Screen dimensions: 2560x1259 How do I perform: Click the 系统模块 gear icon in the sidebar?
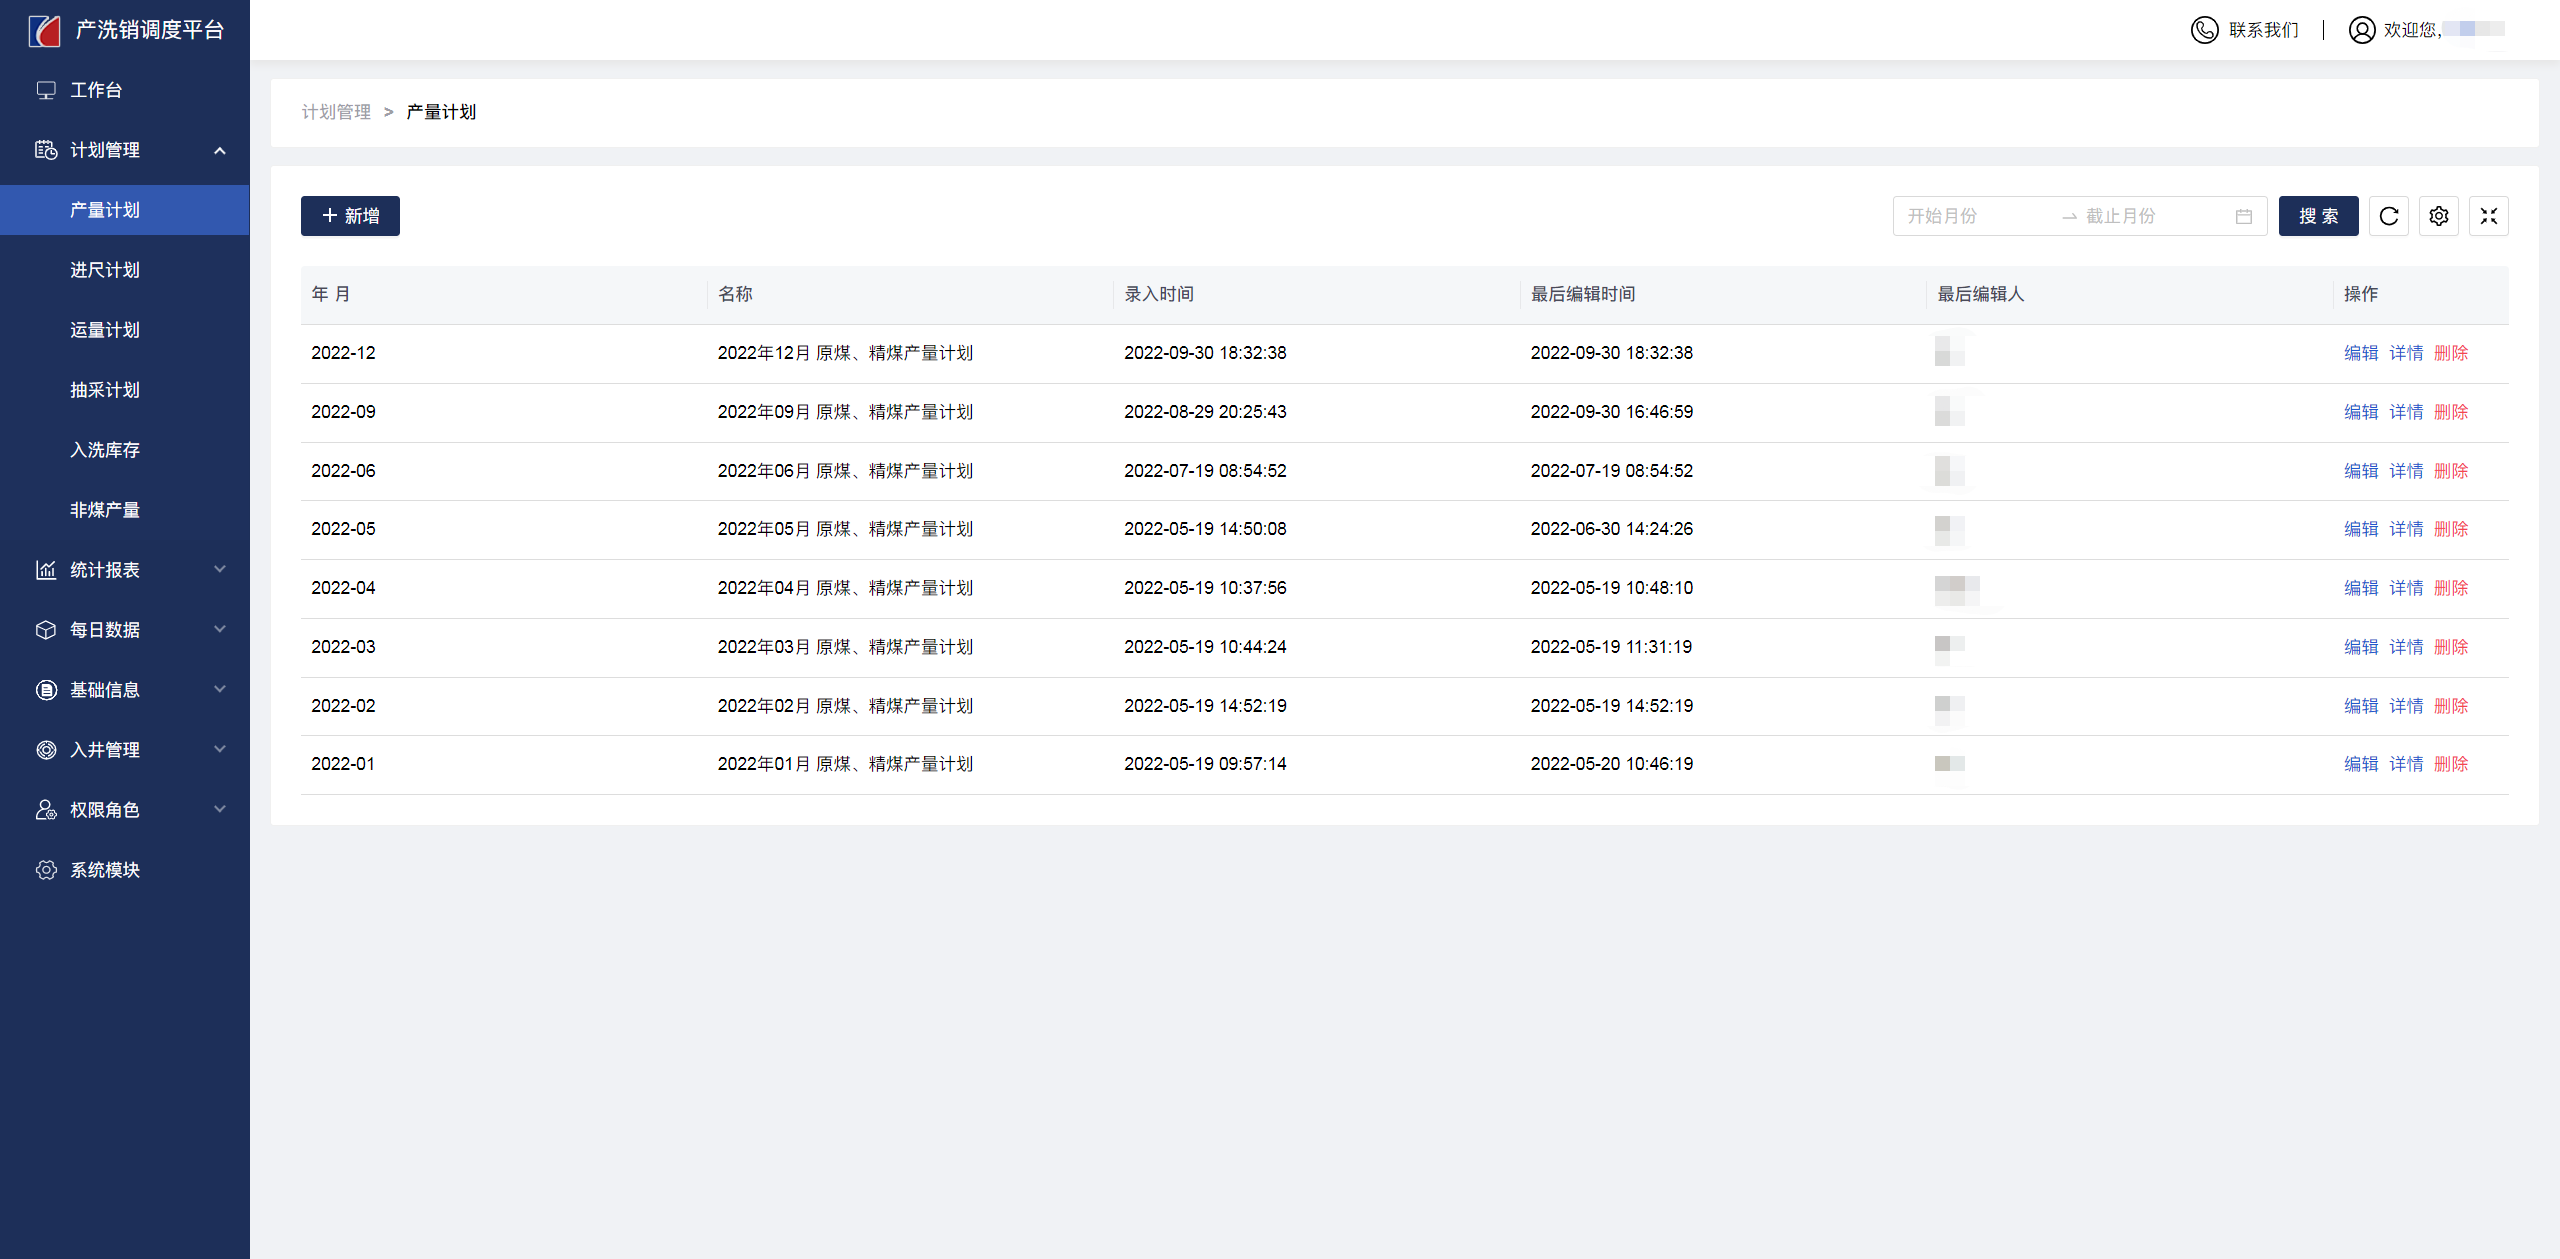coord(46,870)
